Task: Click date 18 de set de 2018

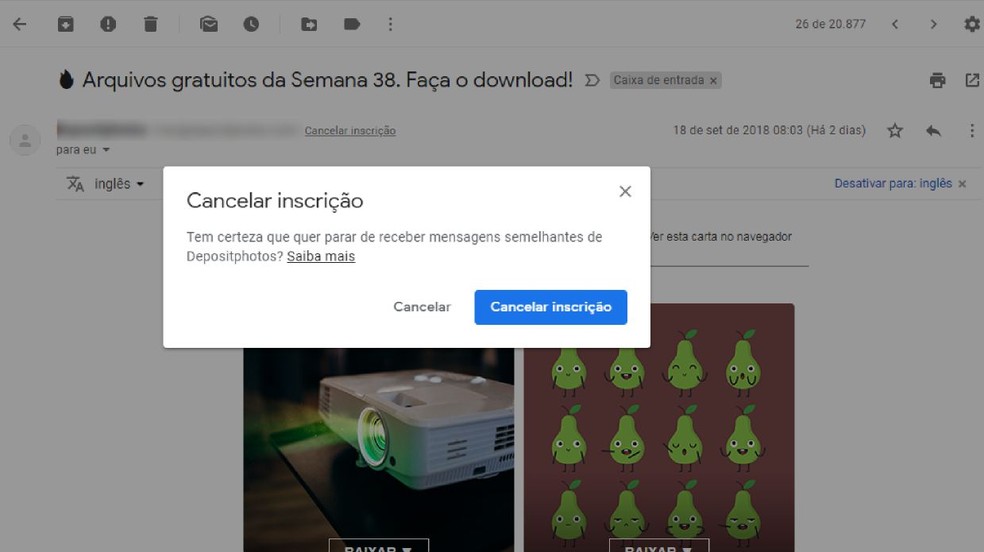Action: tap(769, 130)
